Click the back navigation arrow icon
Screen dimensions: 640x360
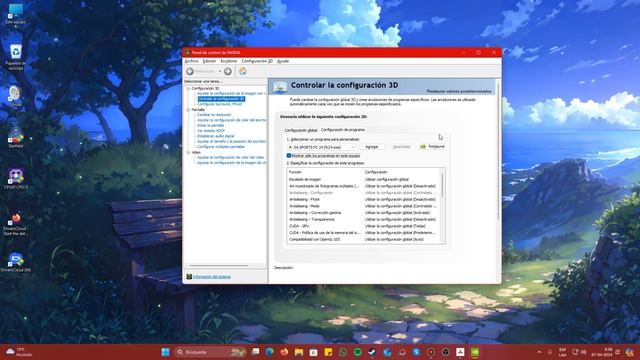tap(190, 71)
